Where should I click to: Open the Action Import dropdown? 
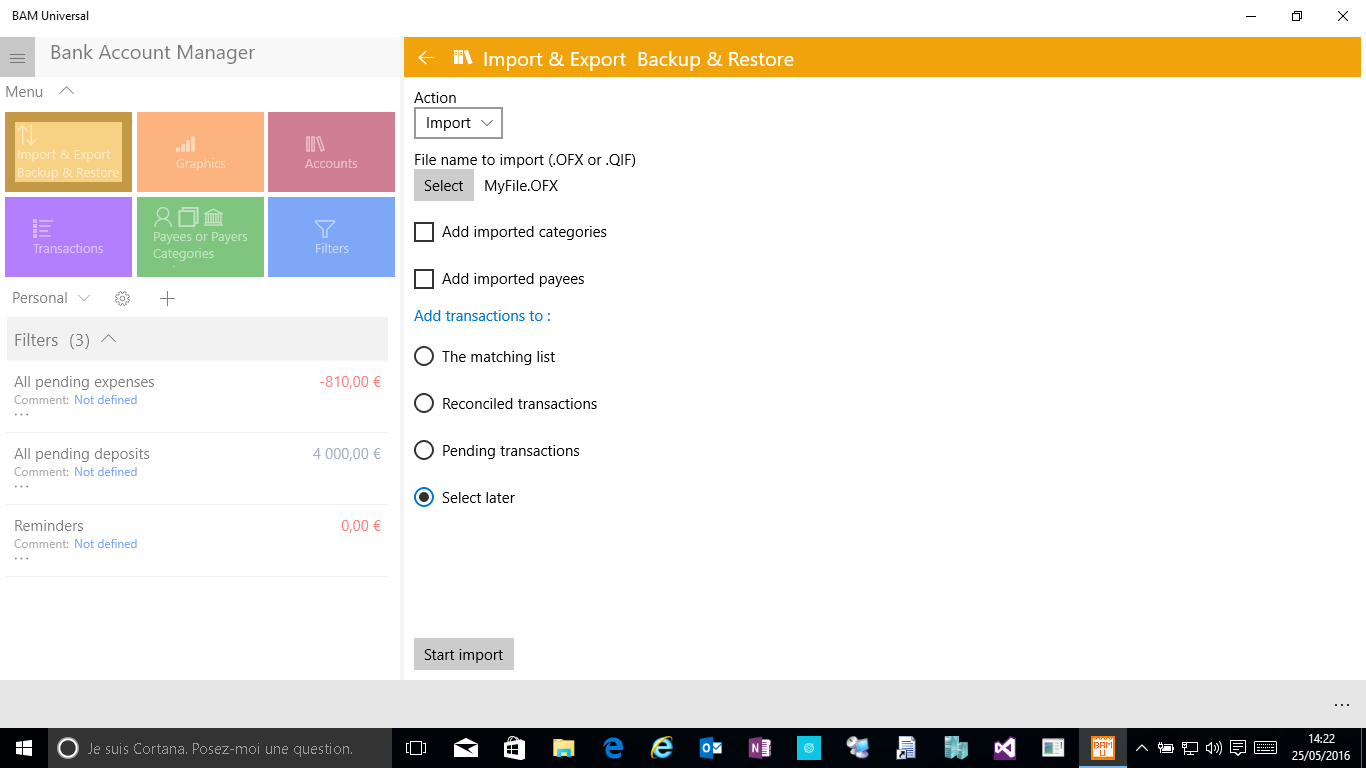[x=458, y=123]
